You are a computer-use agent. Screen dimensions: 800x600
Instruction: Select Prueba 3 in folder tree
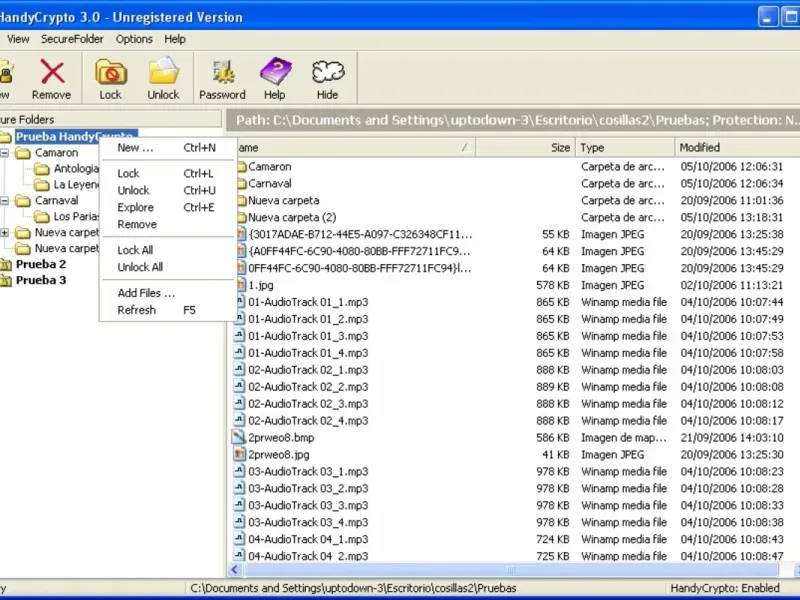click(x=41, y=281)
